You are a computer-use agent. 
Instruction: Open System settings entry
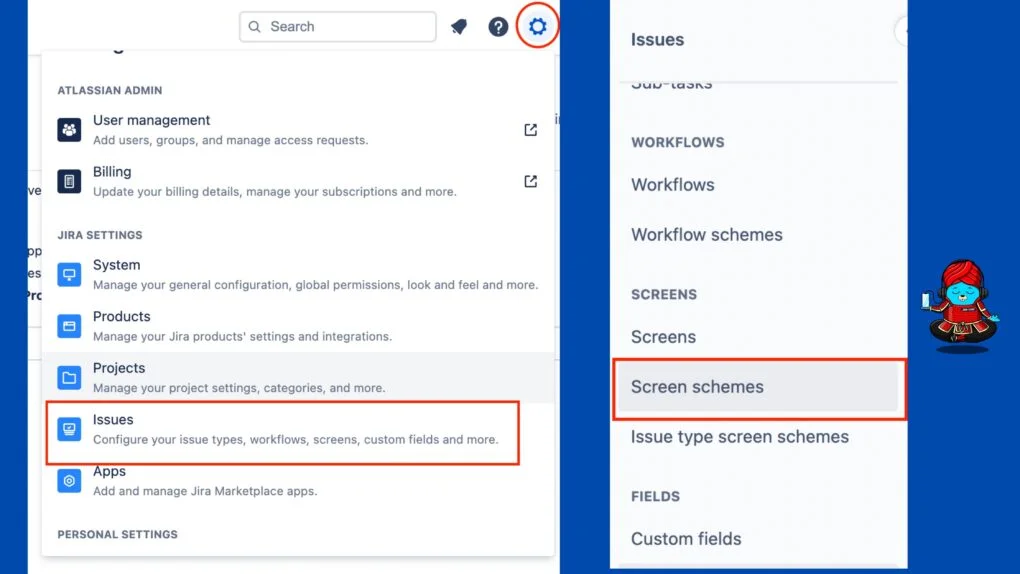[298, 274]
